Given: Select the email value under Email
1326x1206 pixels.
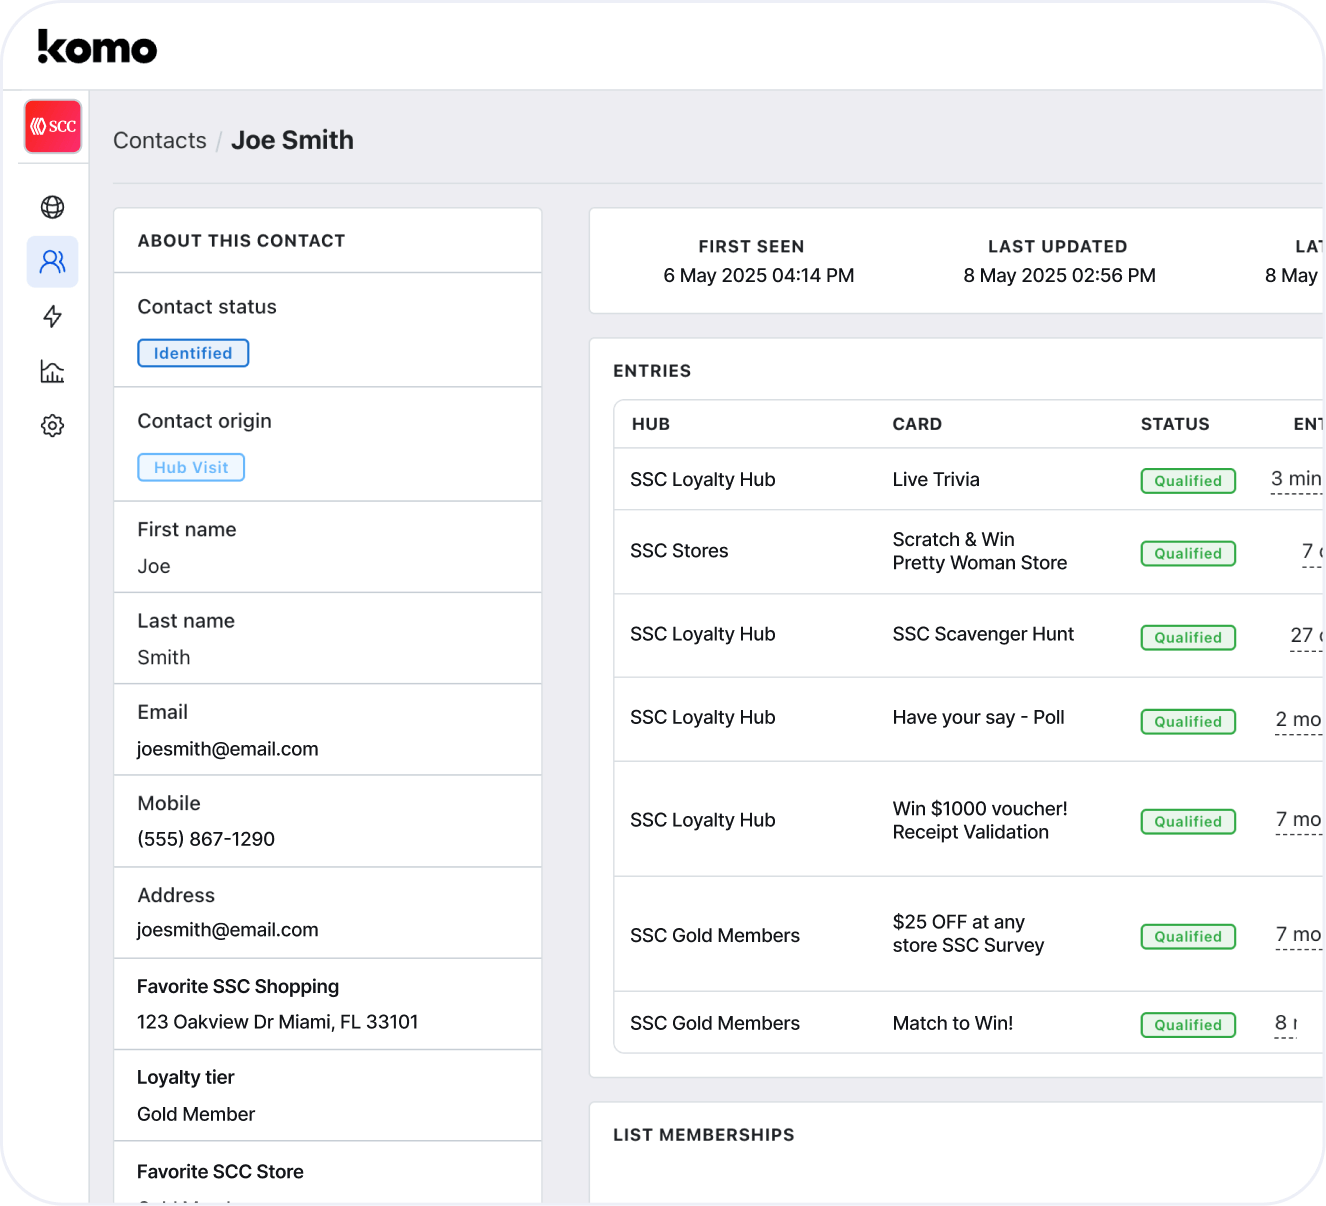Looking at the screenshot, I should (x=228, y=749).
